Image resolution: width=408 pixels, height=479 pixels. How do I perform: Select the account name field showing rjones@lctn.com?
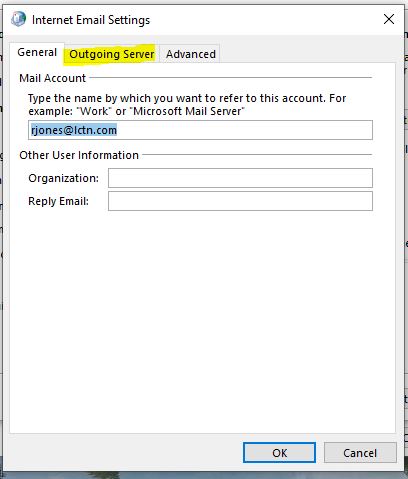[200, 130]
